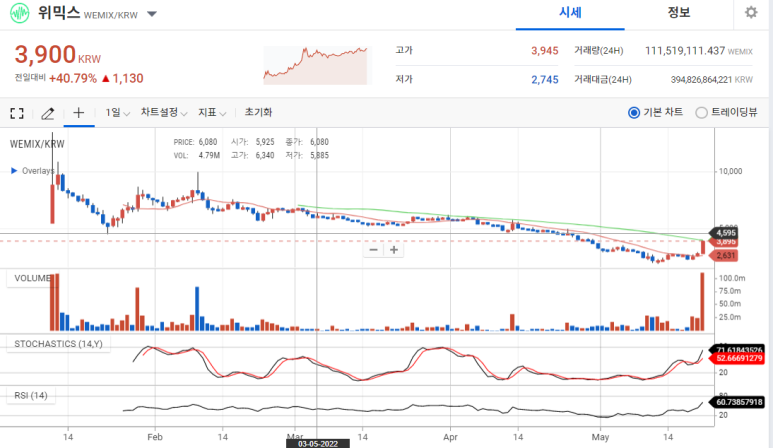Open the market pair dropdown arrow

pos(152,14)
